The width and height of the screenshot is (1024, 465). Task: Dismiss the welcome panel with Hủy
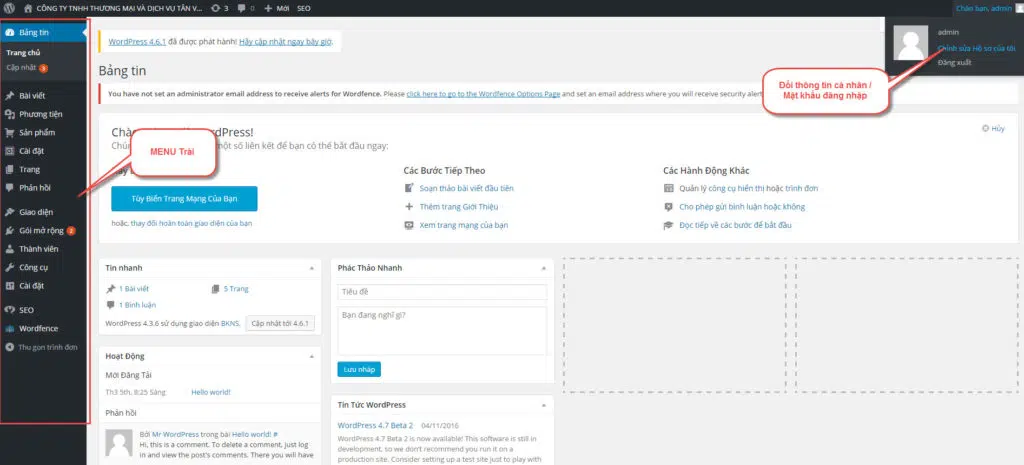993,129
